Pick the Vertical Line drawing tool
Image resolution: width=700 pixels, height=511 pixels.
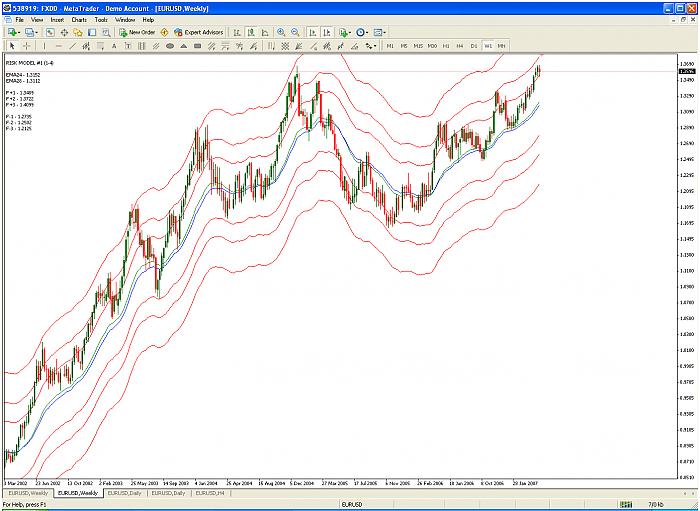pos(44,46)
